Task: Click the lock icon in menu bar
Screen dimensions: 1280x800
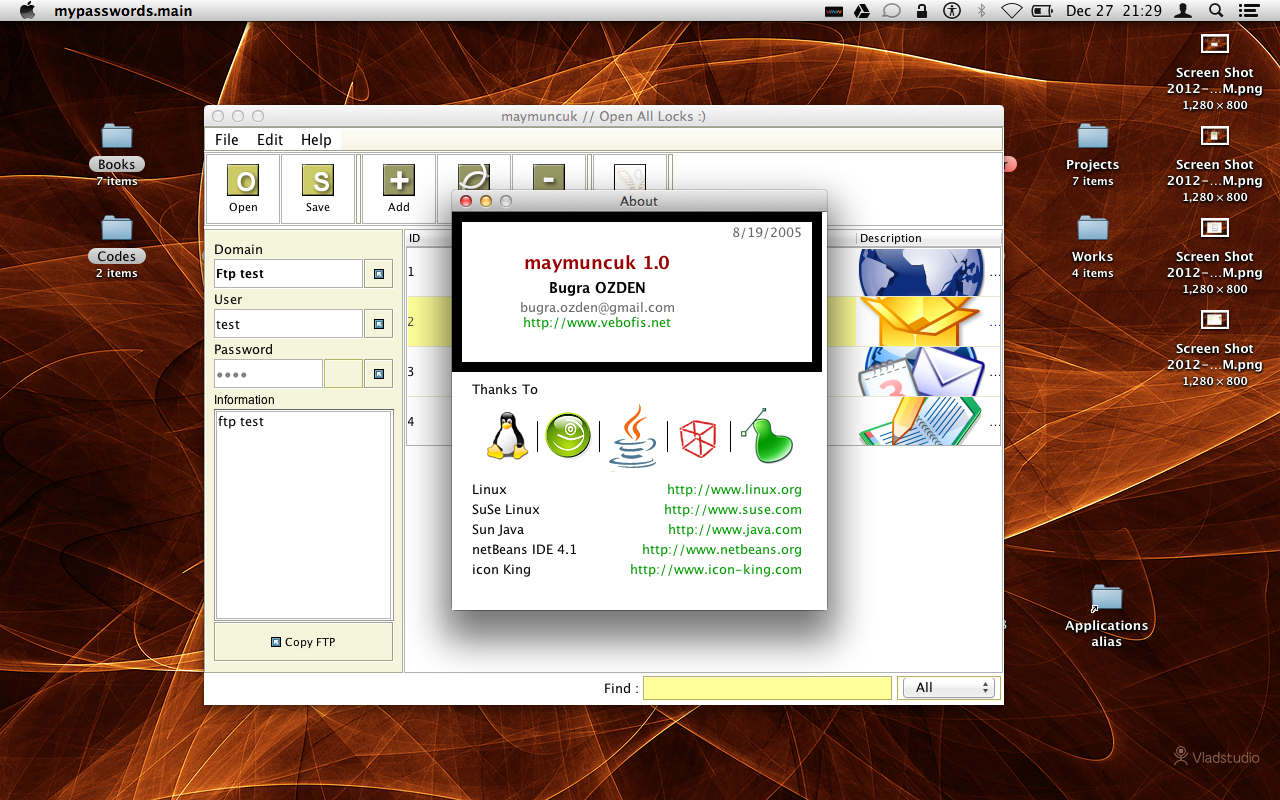Action: [x=921, y=11]
